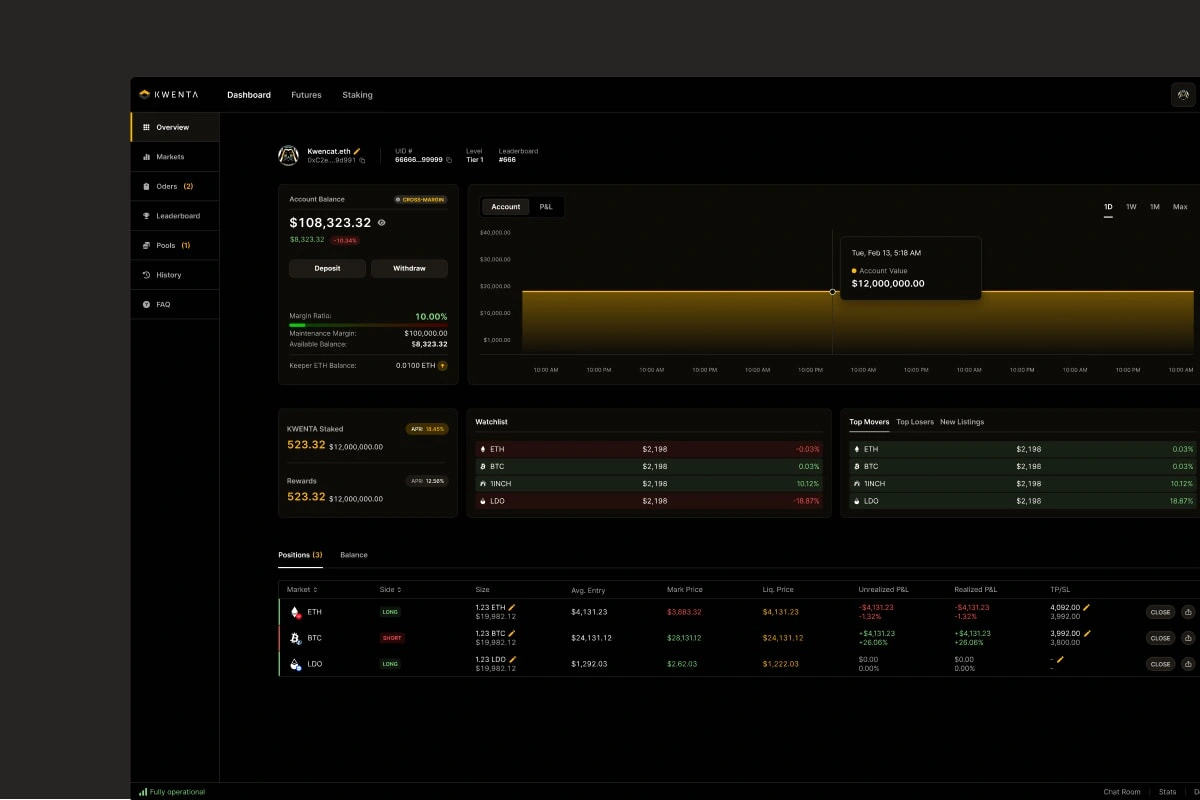
Task: Open the Futures tab
Action: point(306,95)
